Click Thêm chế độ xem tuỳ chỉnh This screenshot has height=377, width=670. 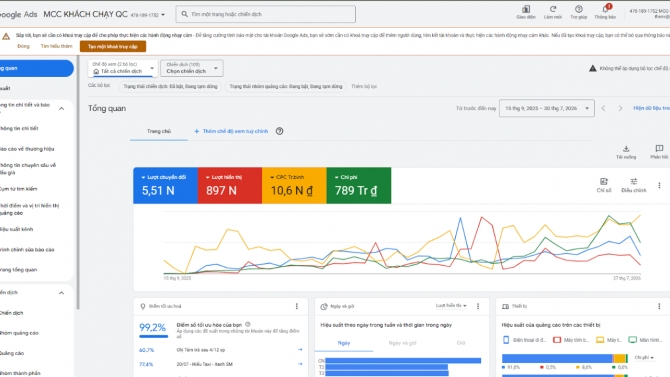pyautogui.click(x=231, y=131)
